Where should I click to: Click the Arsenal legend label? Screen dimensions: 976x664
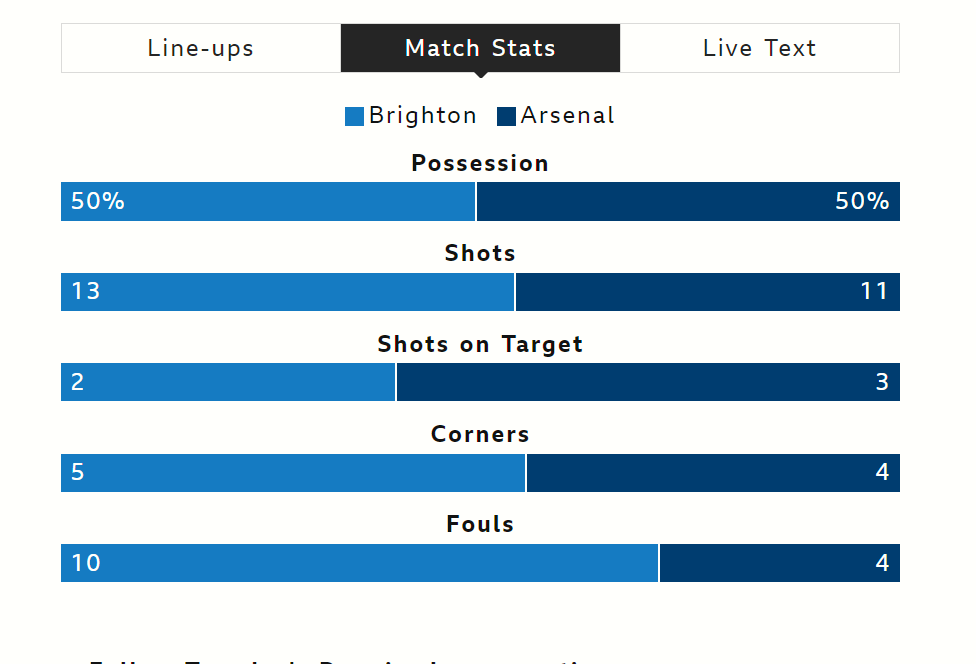pos(568,116)
